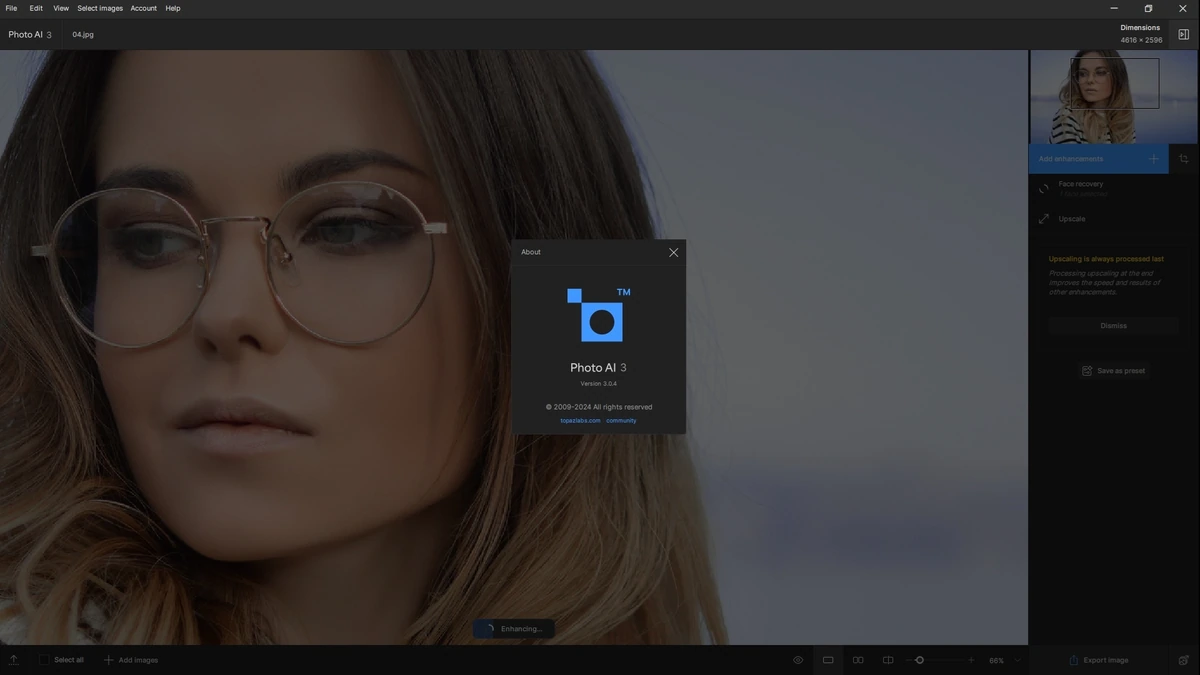Image resolution: width=1200 pixels, height=675 pixels.
Task: Tick the Select all checkbox
Action: point(44,660)
